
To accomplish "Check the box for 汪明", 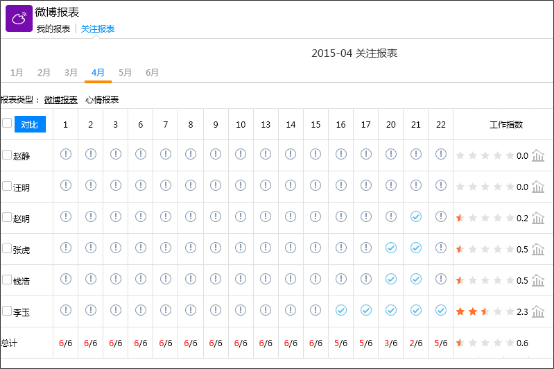I will point(7,186).
